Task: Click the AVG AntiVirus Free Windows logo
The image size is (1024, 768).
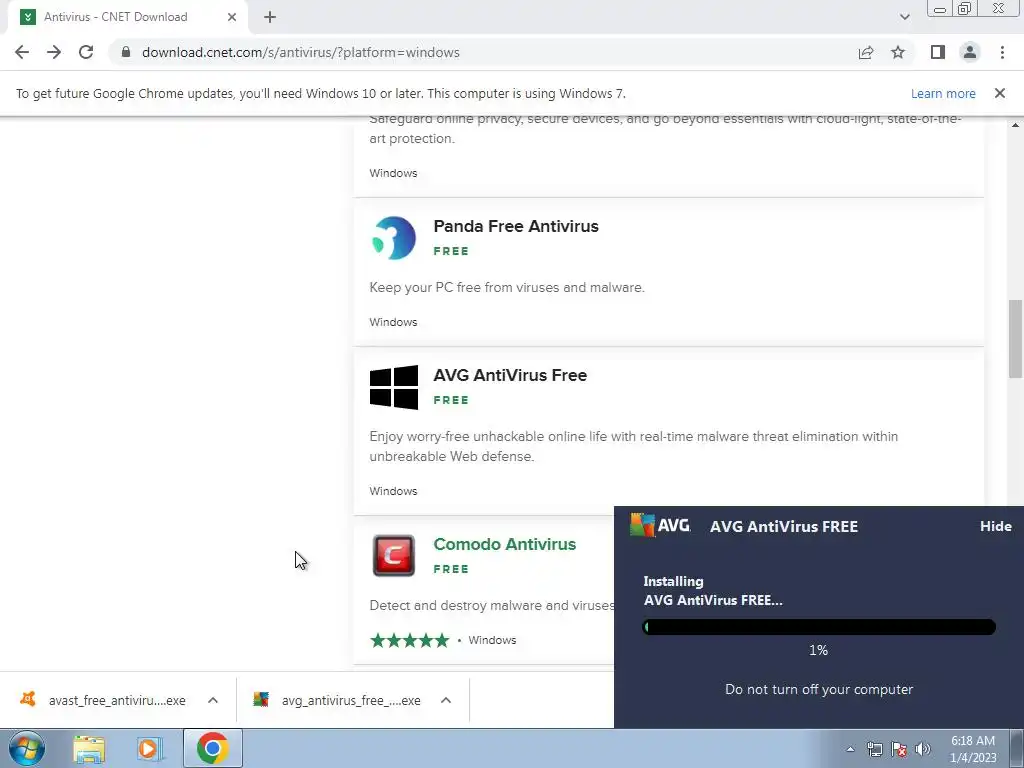Action: click(x=394, y=387)
